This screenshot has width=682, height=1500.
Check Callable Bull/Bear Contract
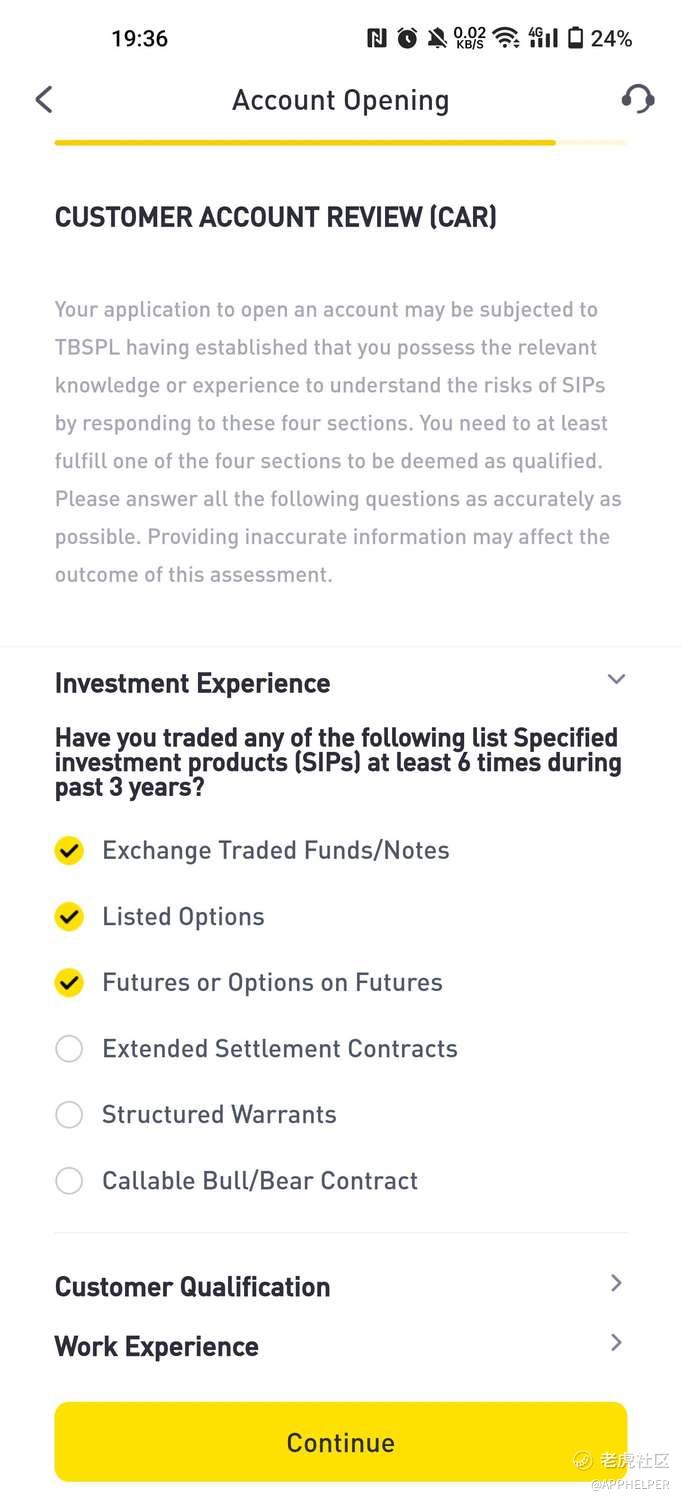pos(69,1181)
